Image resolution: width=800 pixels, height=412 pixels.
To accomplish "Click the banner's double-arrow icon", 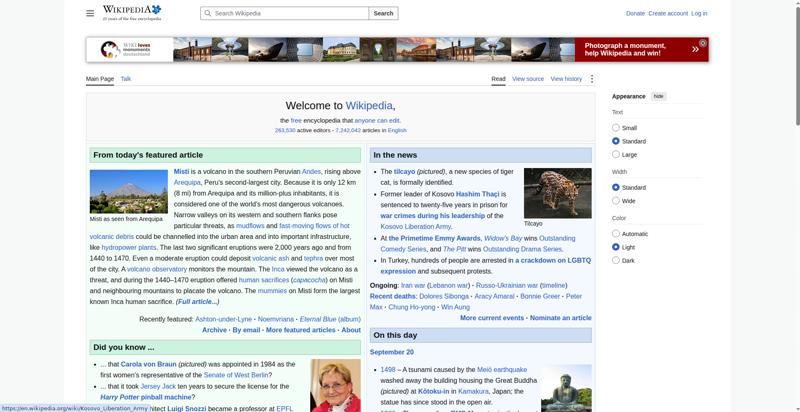I will coord(695,49).
